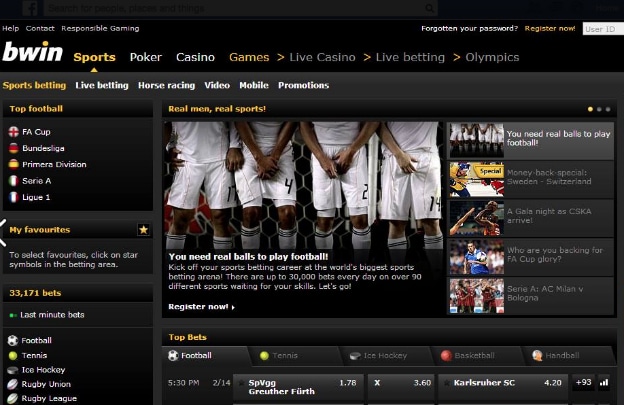624x405 pixels.
Task: Select the Promotions submenu item
Action: [304, 85]
